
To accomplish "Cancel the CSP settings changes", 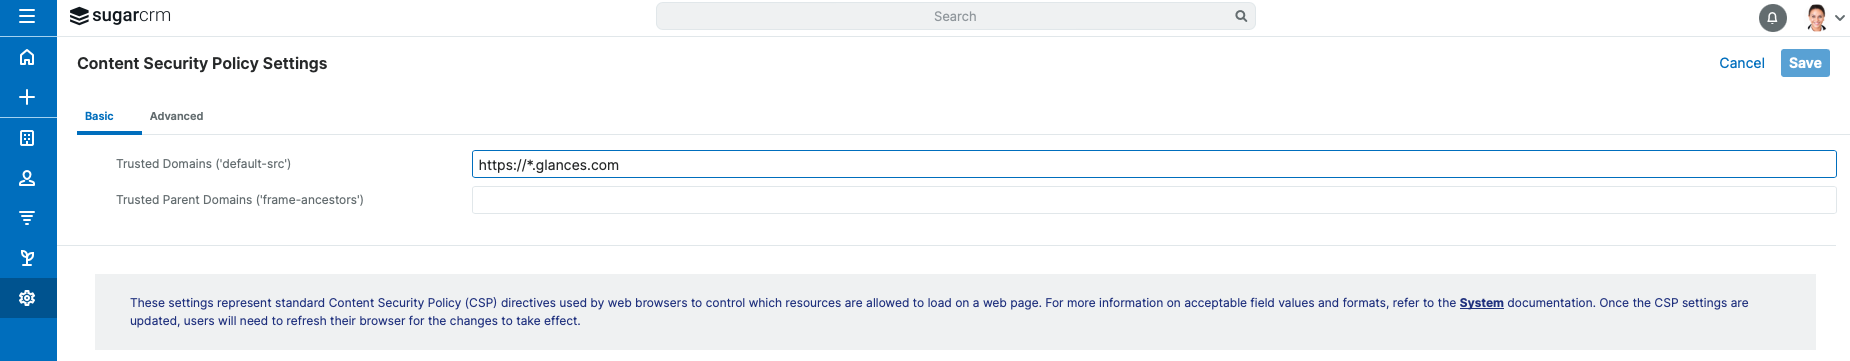I will (x=1741, y=63).
